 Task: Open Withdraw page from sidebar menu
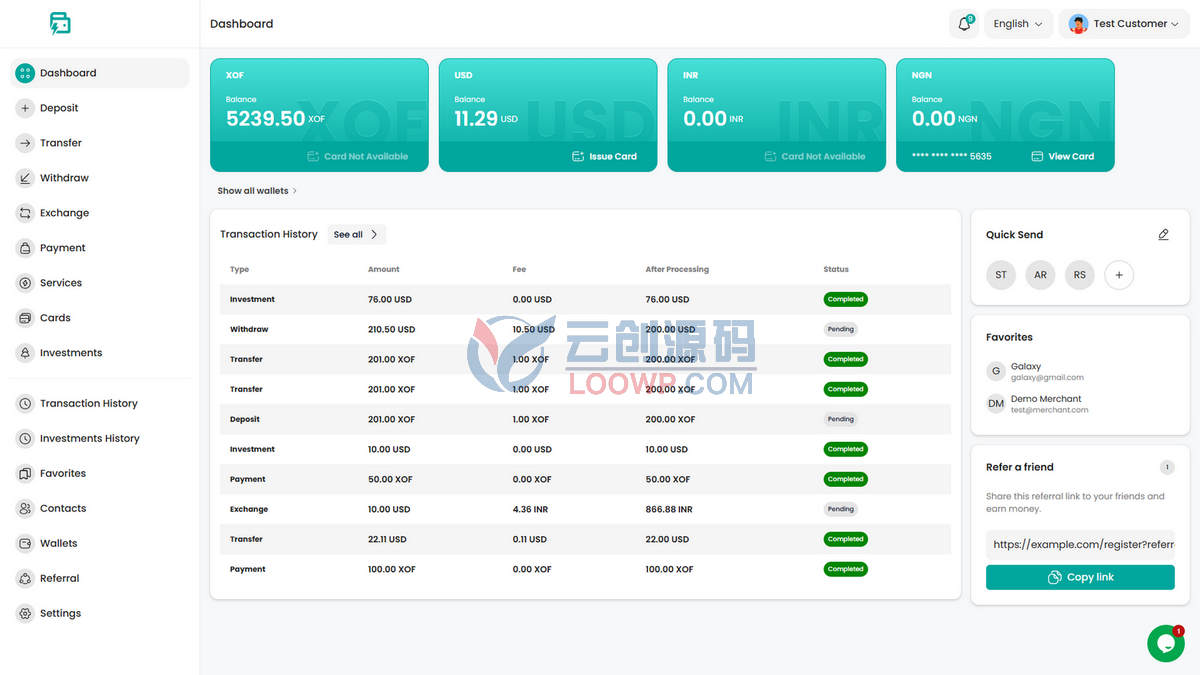pos(99,178)
